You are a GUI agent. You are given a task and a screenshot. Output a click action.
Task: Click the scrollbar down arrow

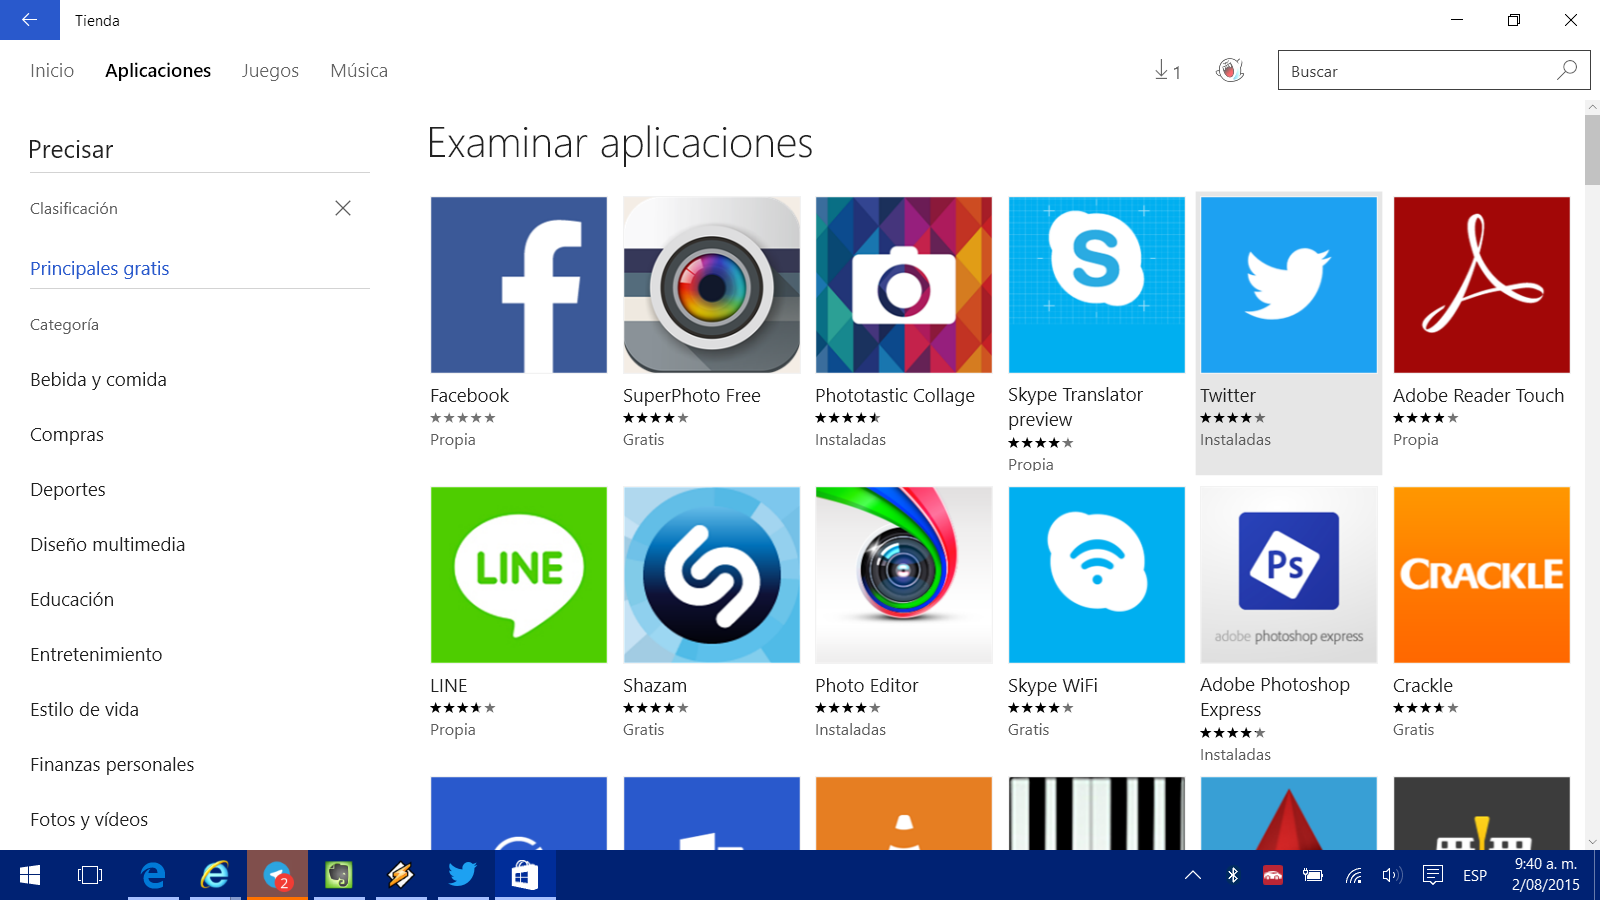coord(1592,841)
